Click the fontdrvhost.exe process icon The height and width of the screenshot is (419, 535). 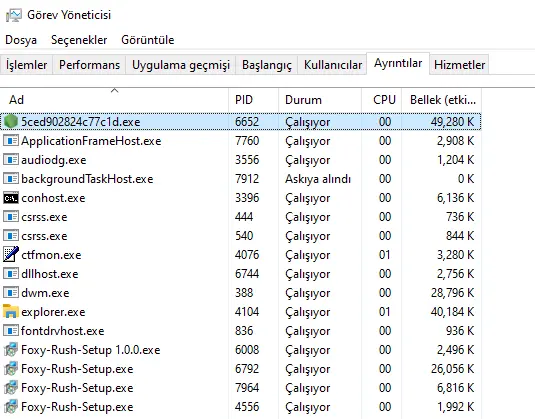(x=11, y=331)
